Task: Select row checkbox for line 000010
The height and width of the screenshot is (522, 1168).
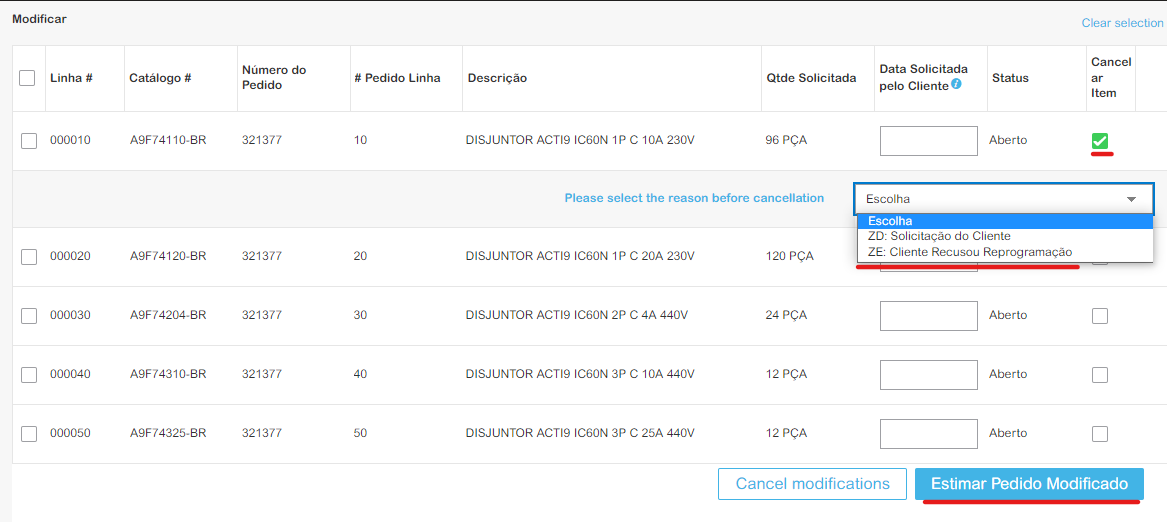Action: 29,140
